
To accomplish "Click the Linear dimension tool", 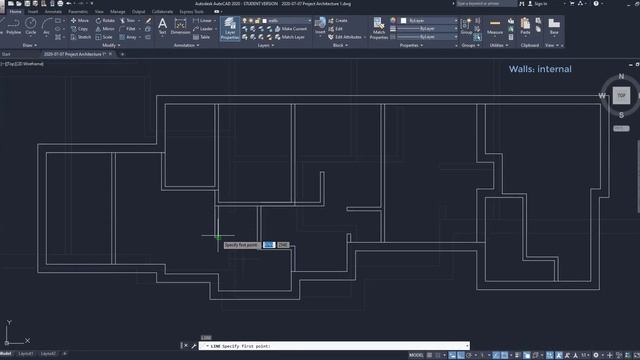I will click(202, 20).
